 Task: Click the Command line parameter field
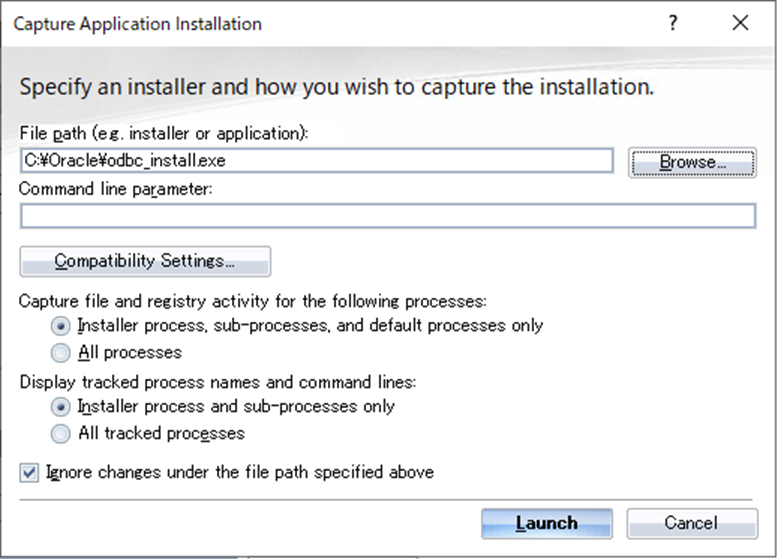click(387, 216)
